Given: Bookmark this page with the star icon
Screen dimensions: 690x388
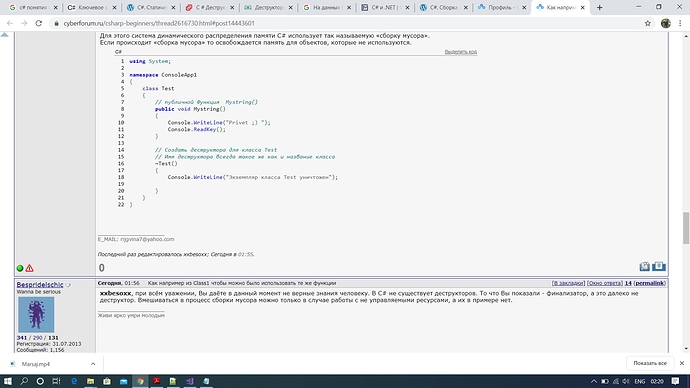Looking at the screenshot, I should click(648, 23).
